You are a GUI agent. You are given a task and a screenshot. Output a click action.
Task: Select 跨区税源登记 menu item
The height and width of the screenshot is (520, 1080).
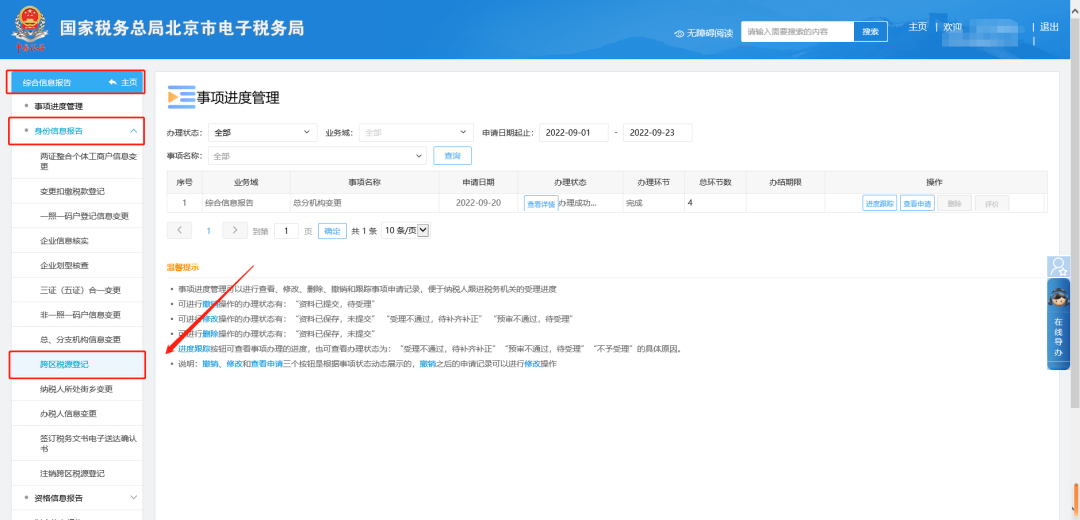(x=64, y=364)
